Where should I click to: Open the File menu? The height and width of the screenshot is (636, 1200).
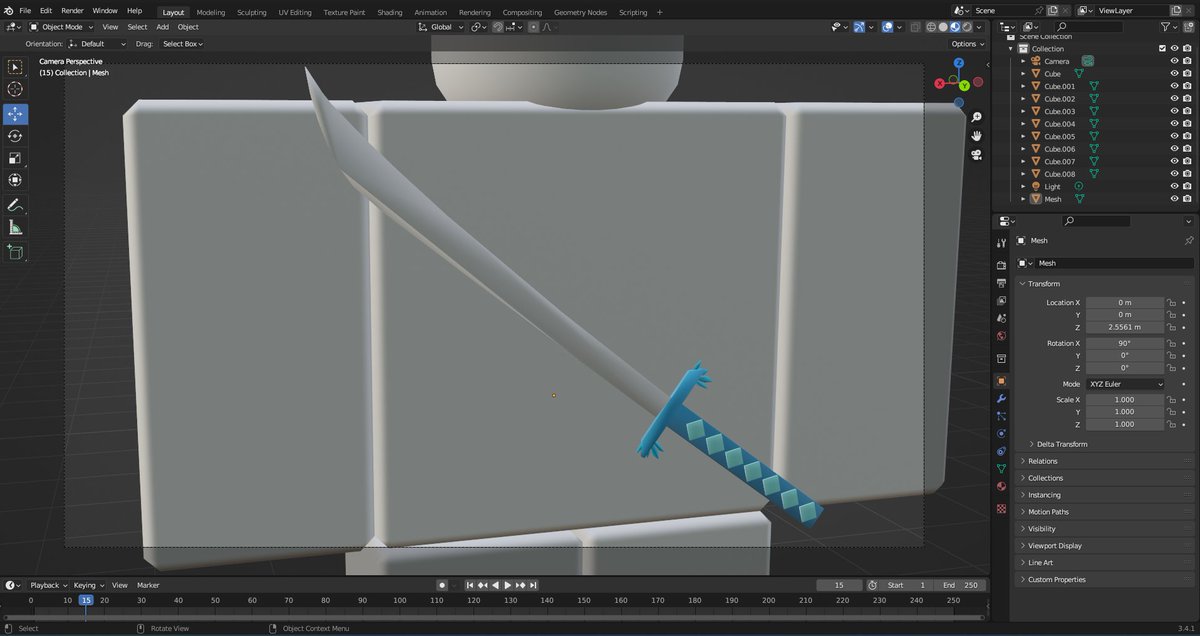[x=25, y=10]
